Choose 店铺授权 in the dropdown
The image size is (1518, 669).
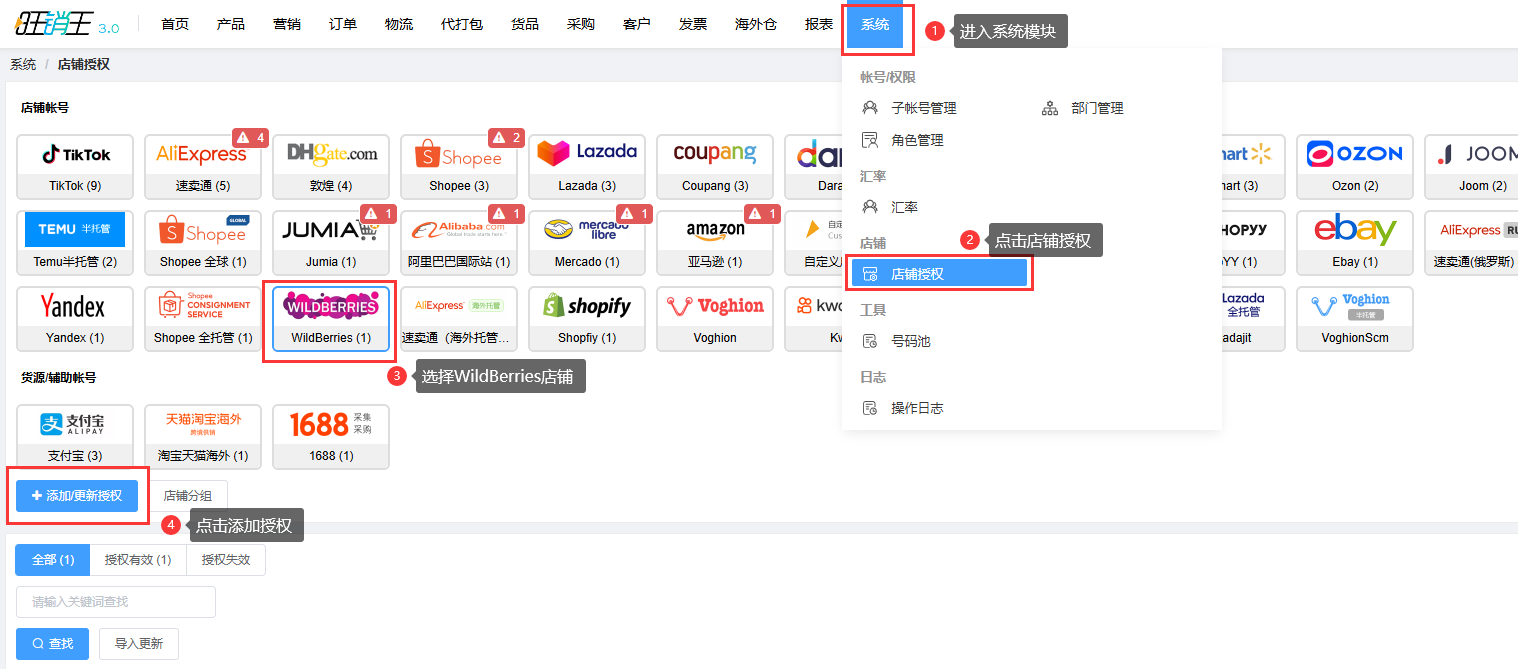point(939,273)
